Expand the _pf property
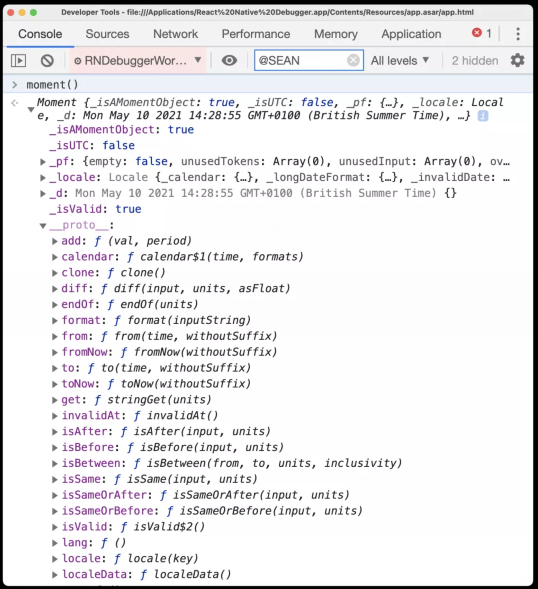 pyautogui.click(x=43, y=162)
